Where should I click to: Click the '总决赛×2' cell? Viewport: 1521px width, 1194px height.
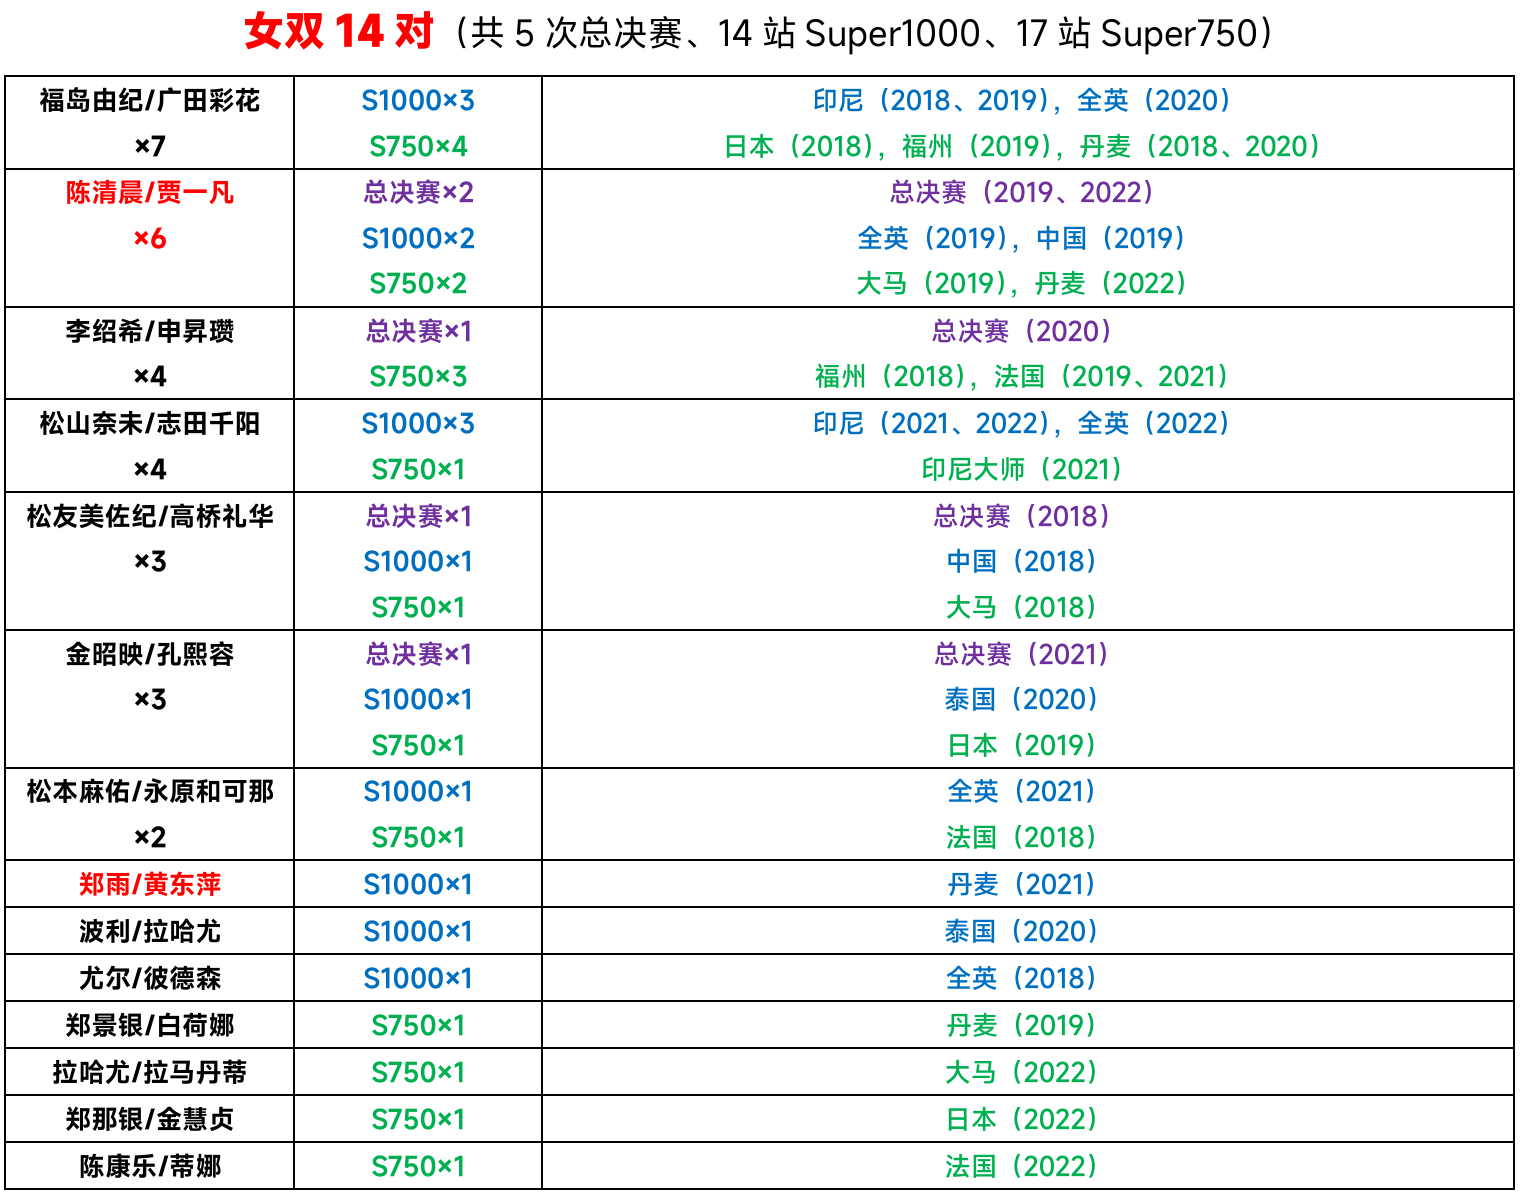tap(418, 192)
